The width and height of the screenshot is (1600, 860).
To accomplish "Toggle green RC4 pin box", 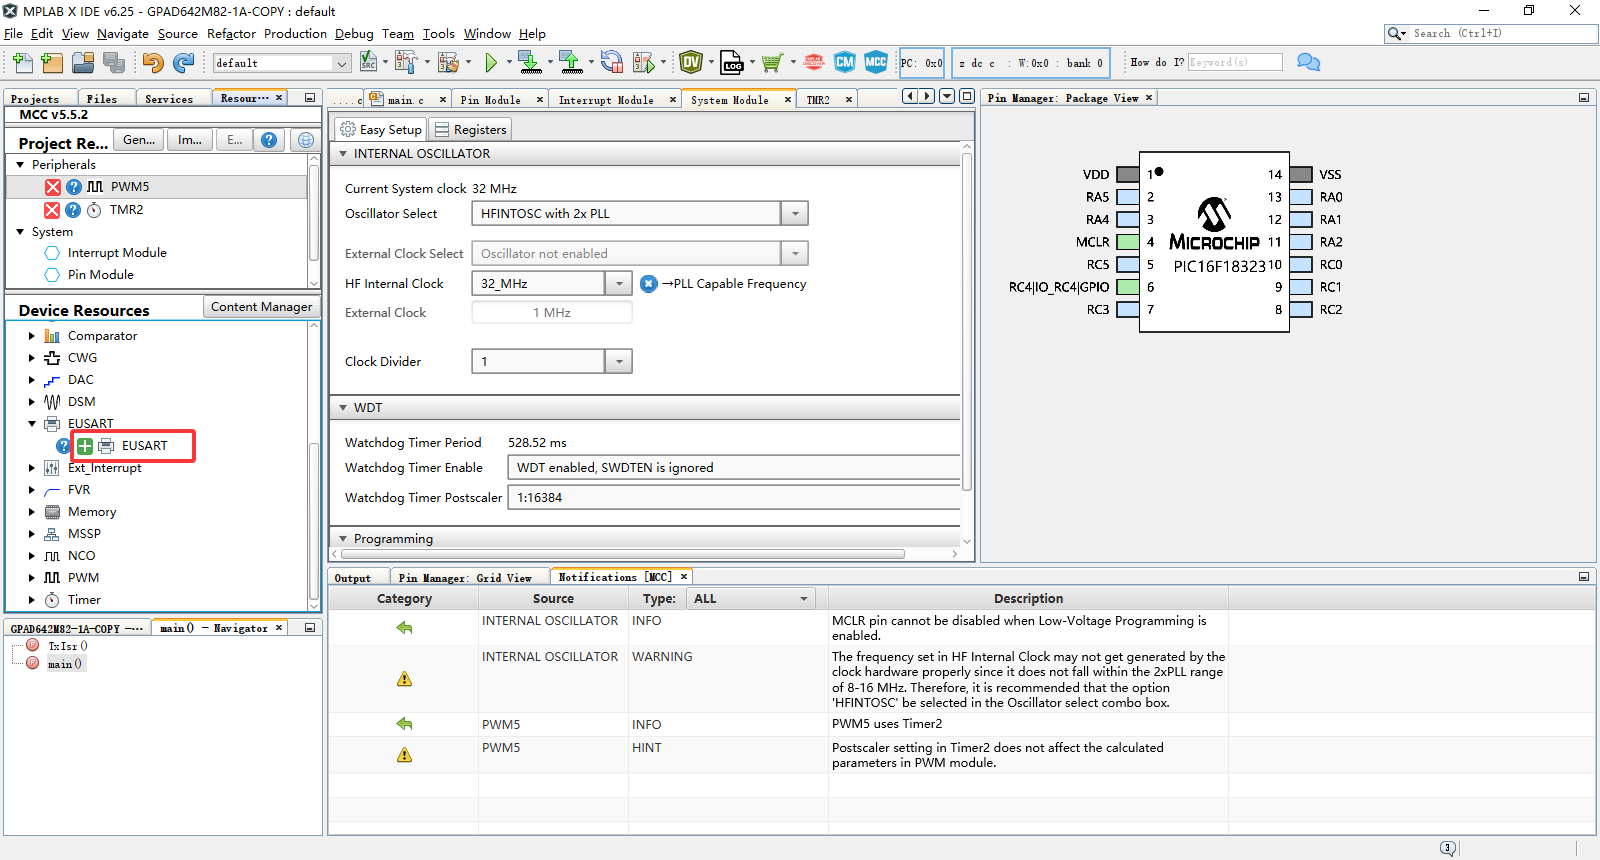I will [x=1128, y=287].
